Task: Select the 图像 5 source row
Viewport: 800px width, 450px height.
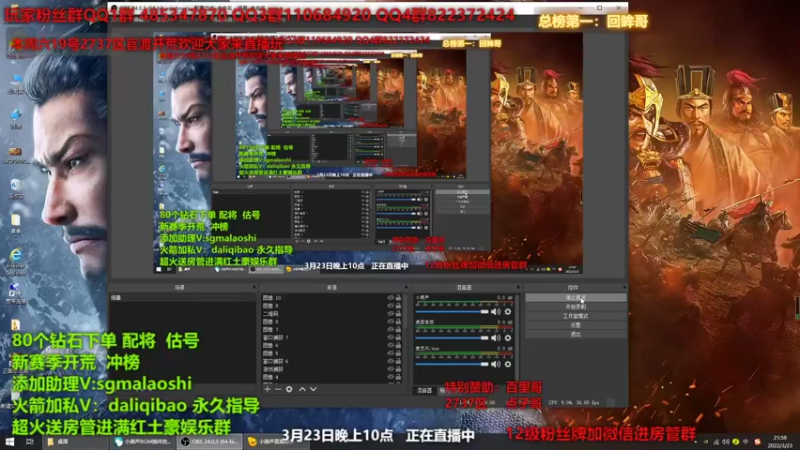Action: pos(332,353)
